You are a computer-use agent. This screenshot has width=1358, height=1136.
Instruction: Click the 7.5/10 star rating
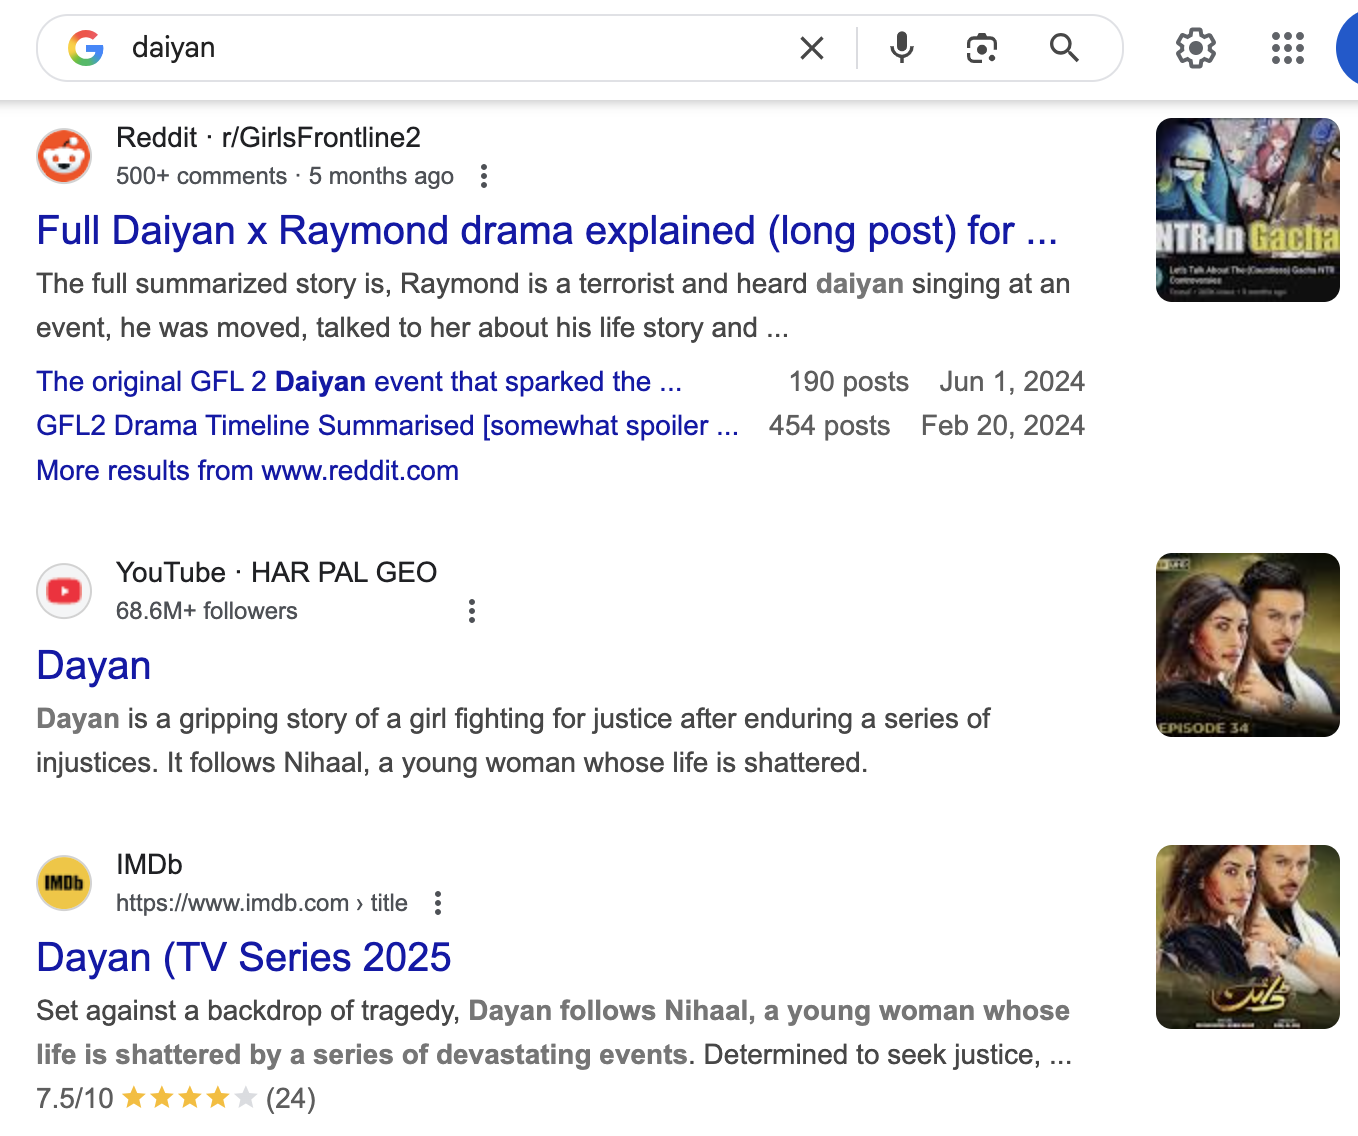coord(176,1099)
